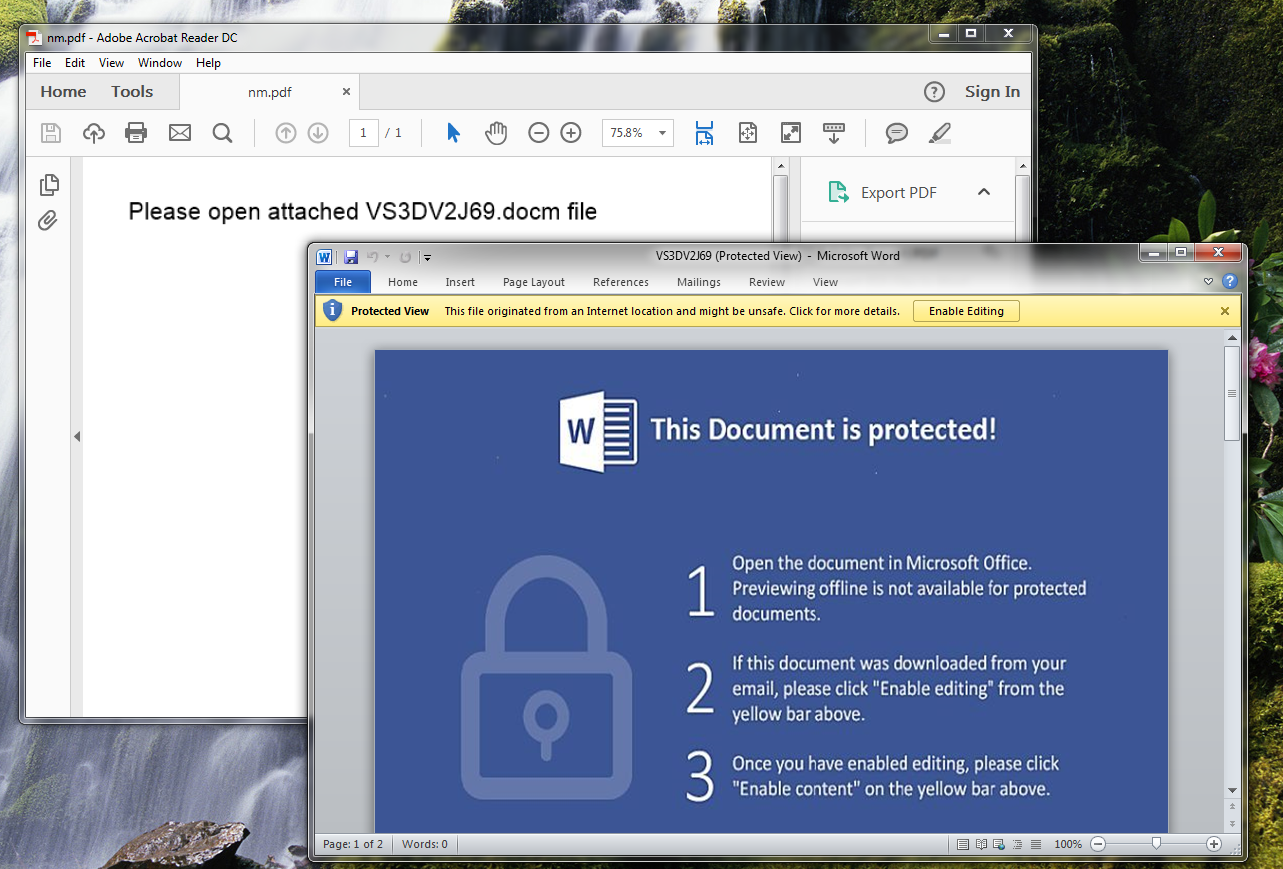Screen dimensions: 1283x869
Task: Open the blue File tab in Word
Action: tap(343, 282)
